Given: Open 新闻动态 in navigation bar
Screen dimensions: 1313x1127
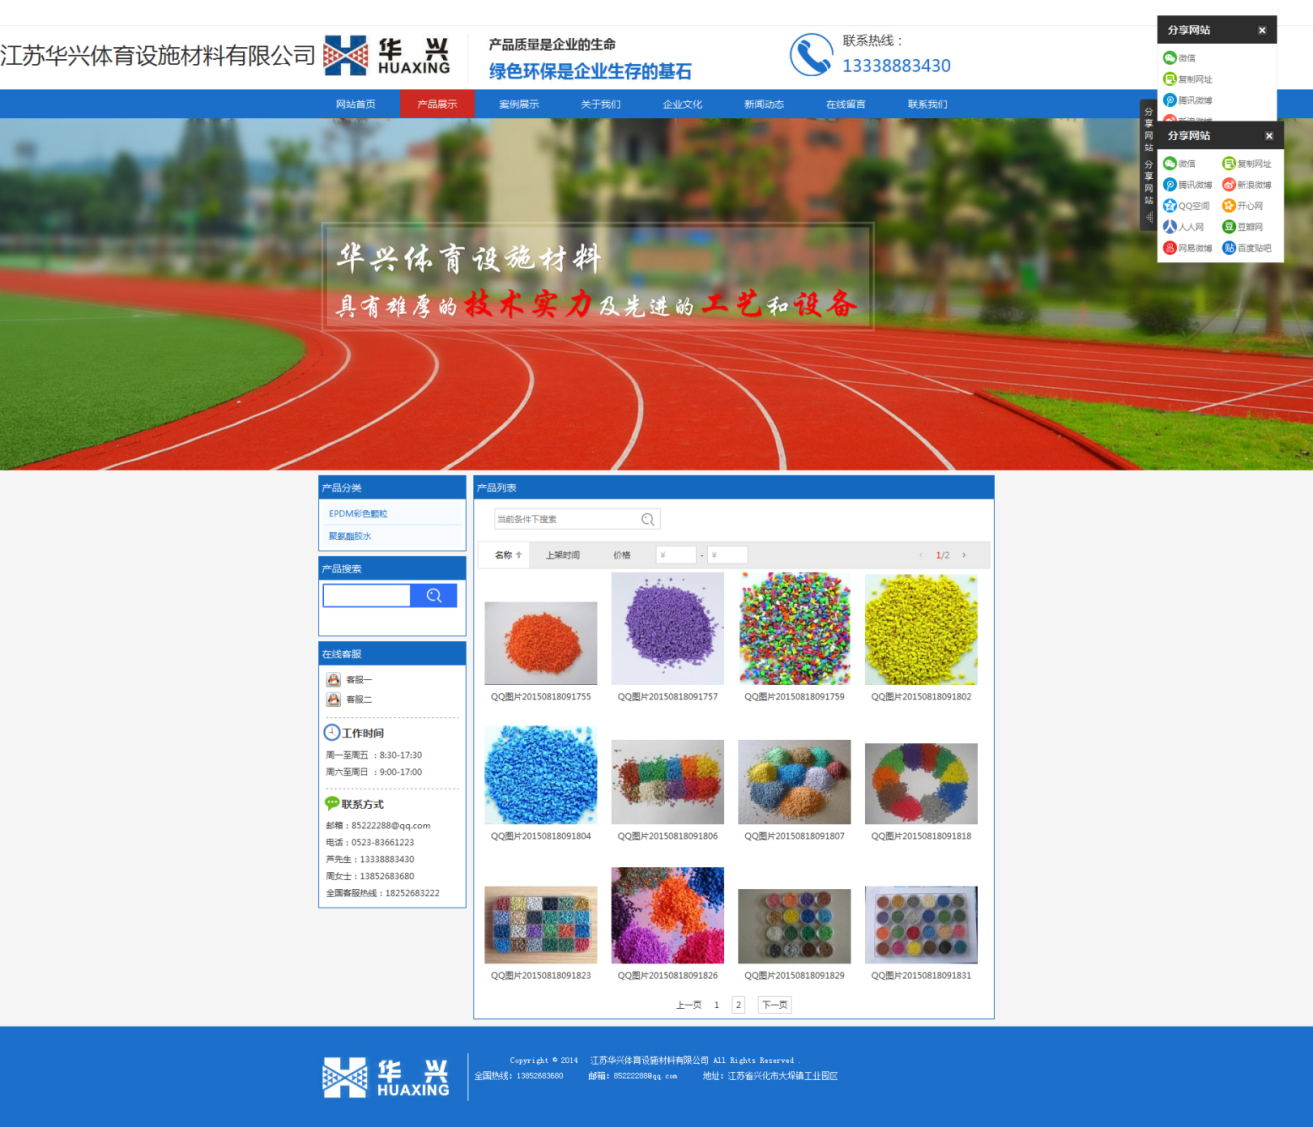Looking at the screenshot, I should click(764, 104).
